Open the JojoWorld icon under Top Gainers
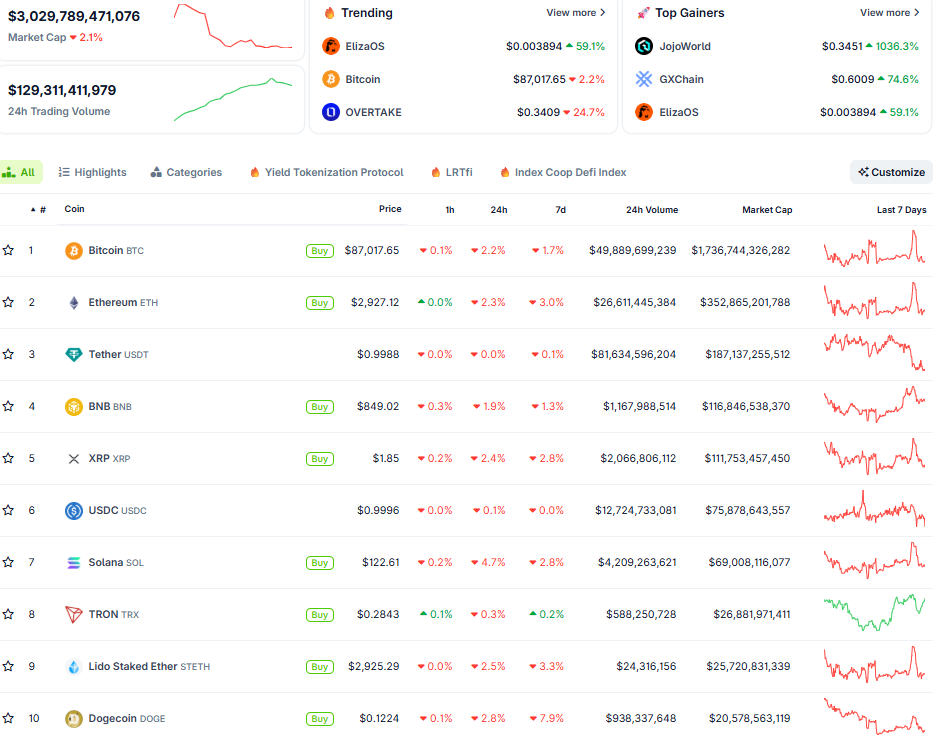Screen dimensions: 933x742 pyautogui.click(x=643, y=46)
